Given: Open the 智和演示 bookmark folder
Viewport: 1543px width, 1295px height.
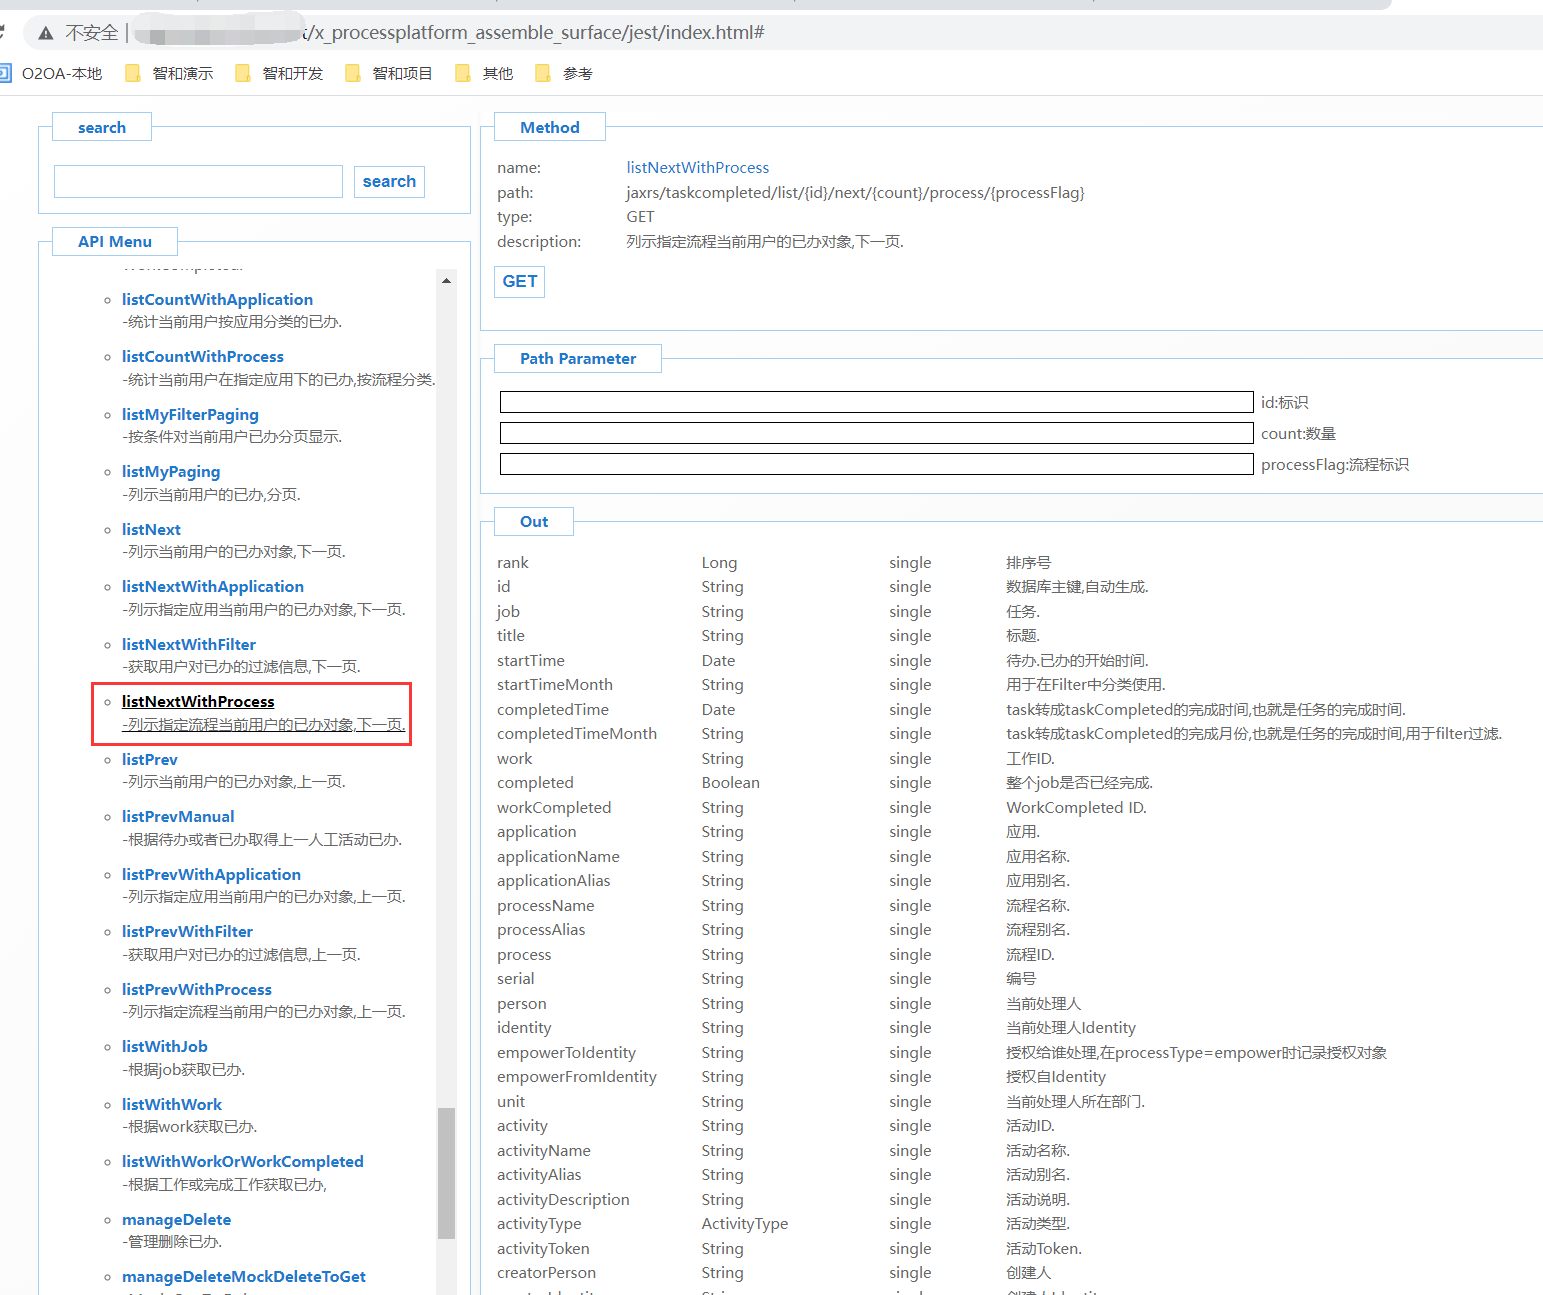Looking at the screenshot, I should coord(170,73).
